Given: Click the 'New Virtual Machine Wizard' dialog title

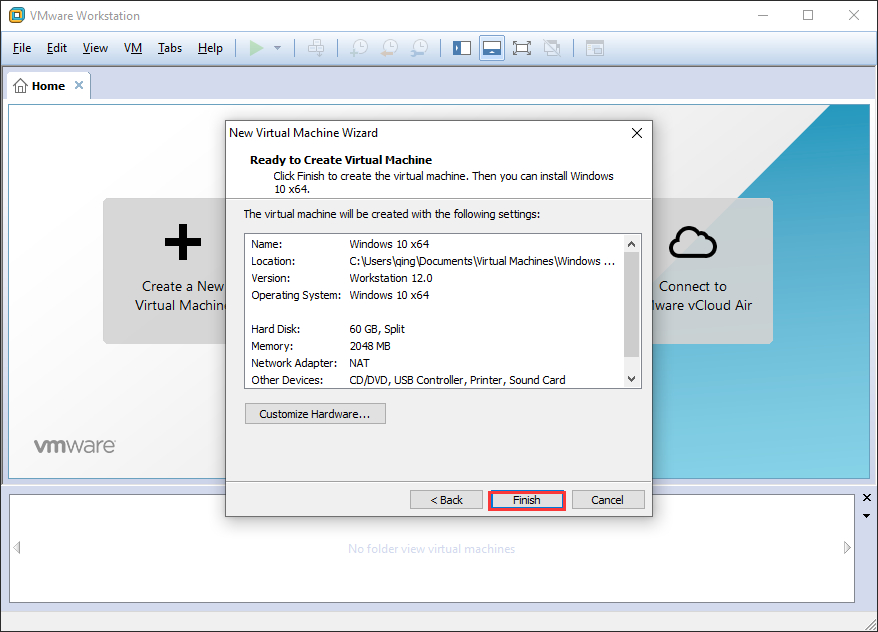Looking at the screenshot, I should click(303, 133).
